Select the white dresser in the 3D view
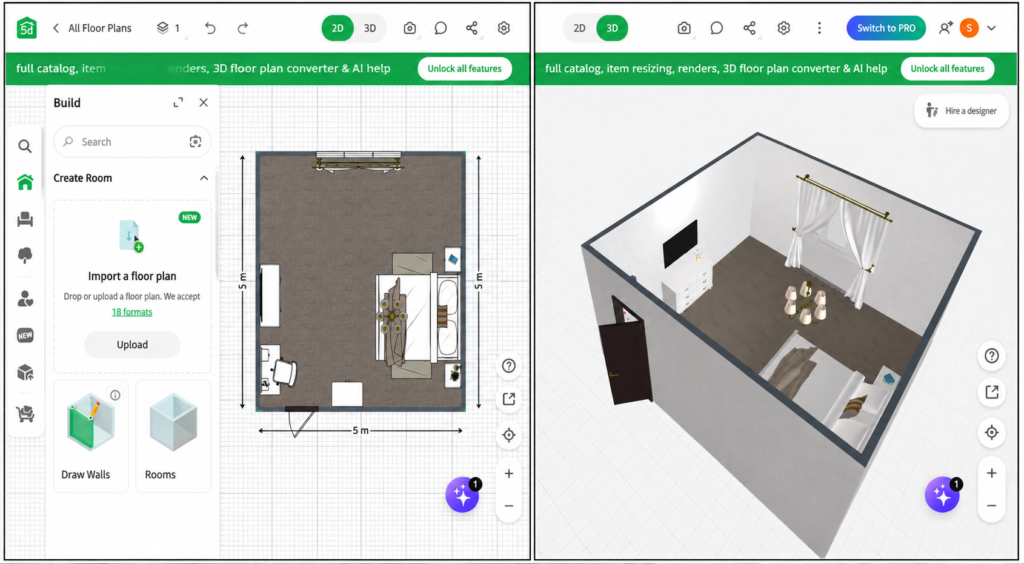This screenshot has width=1024, height=564. tap(687, 283)
